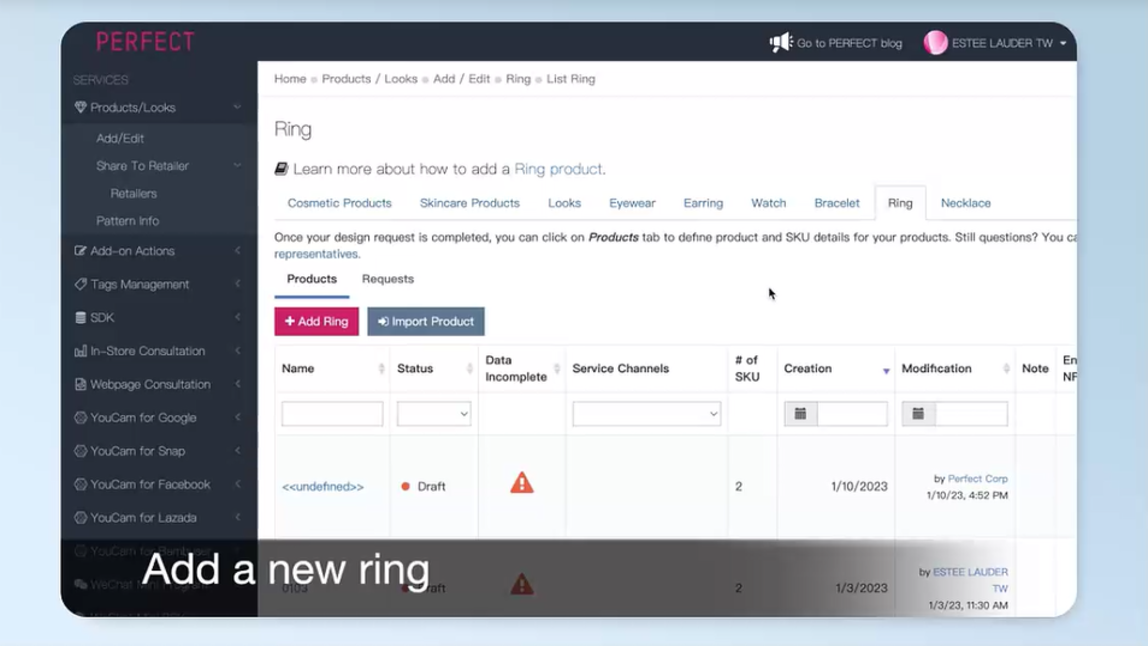1148x646 pixels.
Task: Focus the Modification date filter field
Action: coord(971,414)
